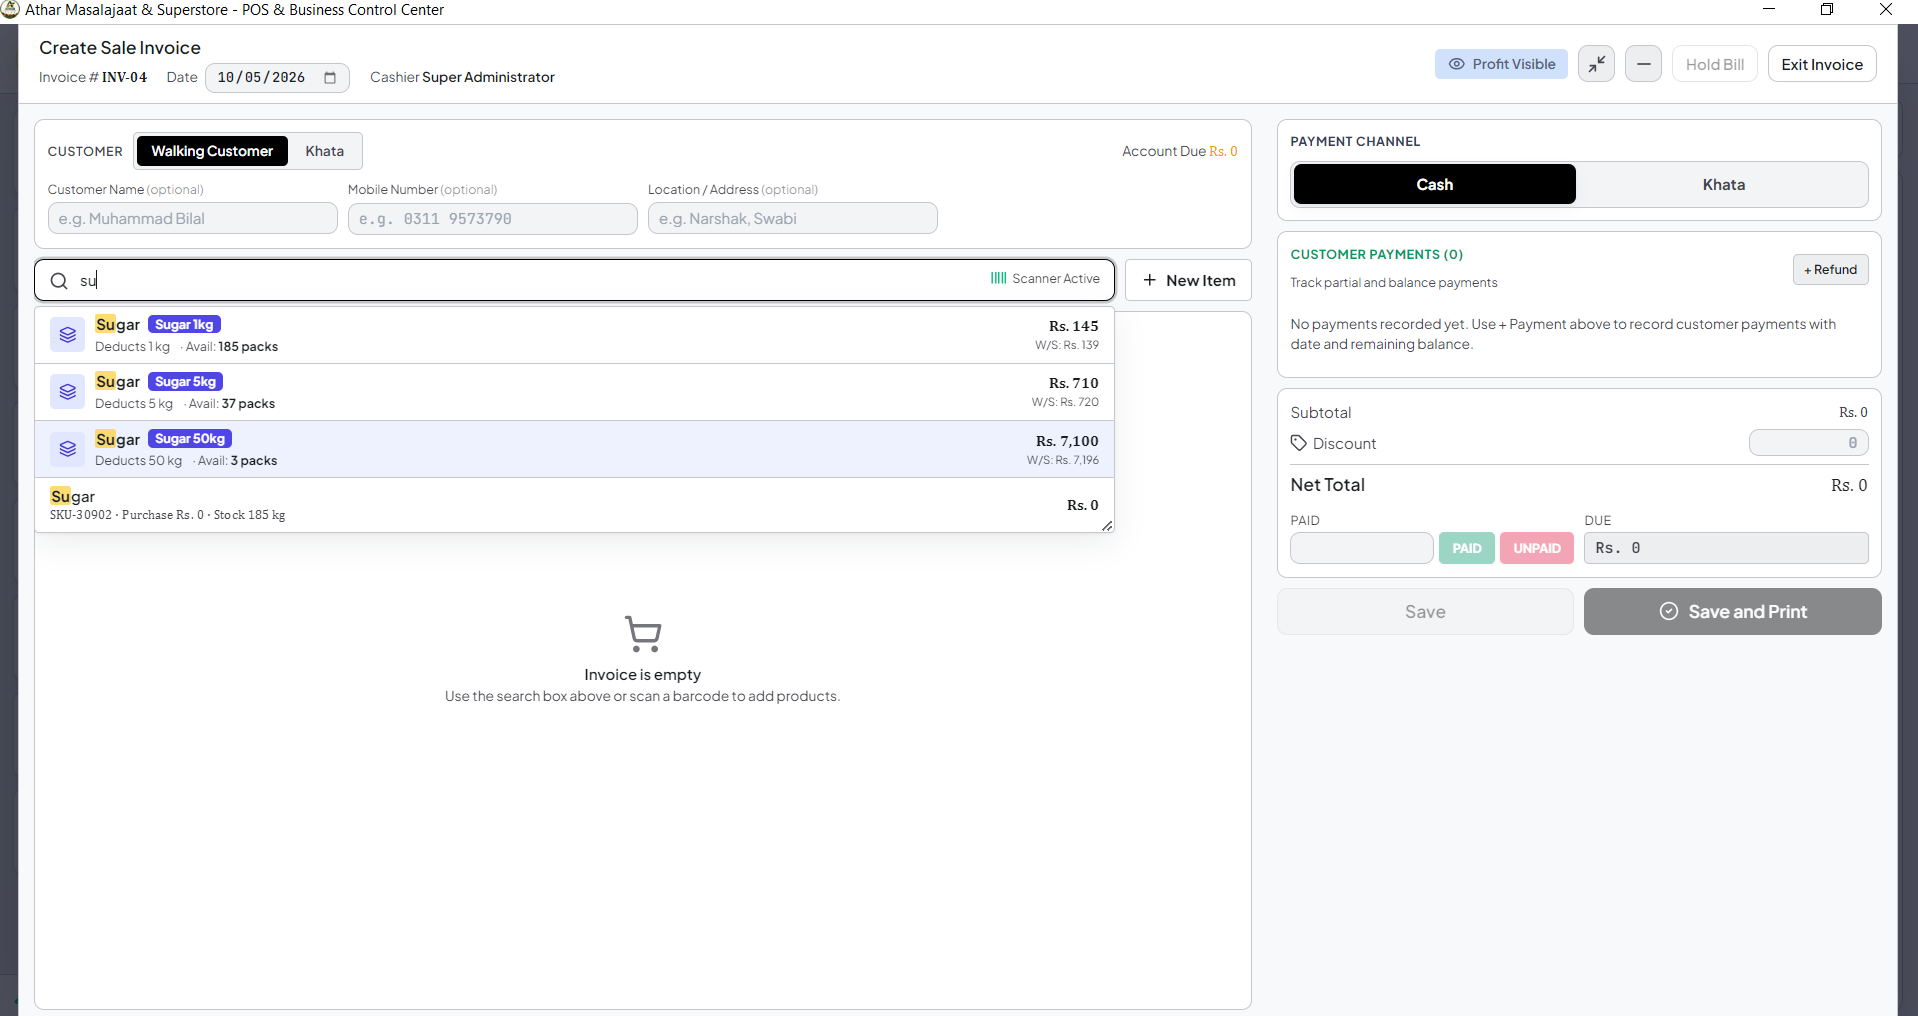
Task: Focus the Discount amount field
Action: coord(1808,443)
